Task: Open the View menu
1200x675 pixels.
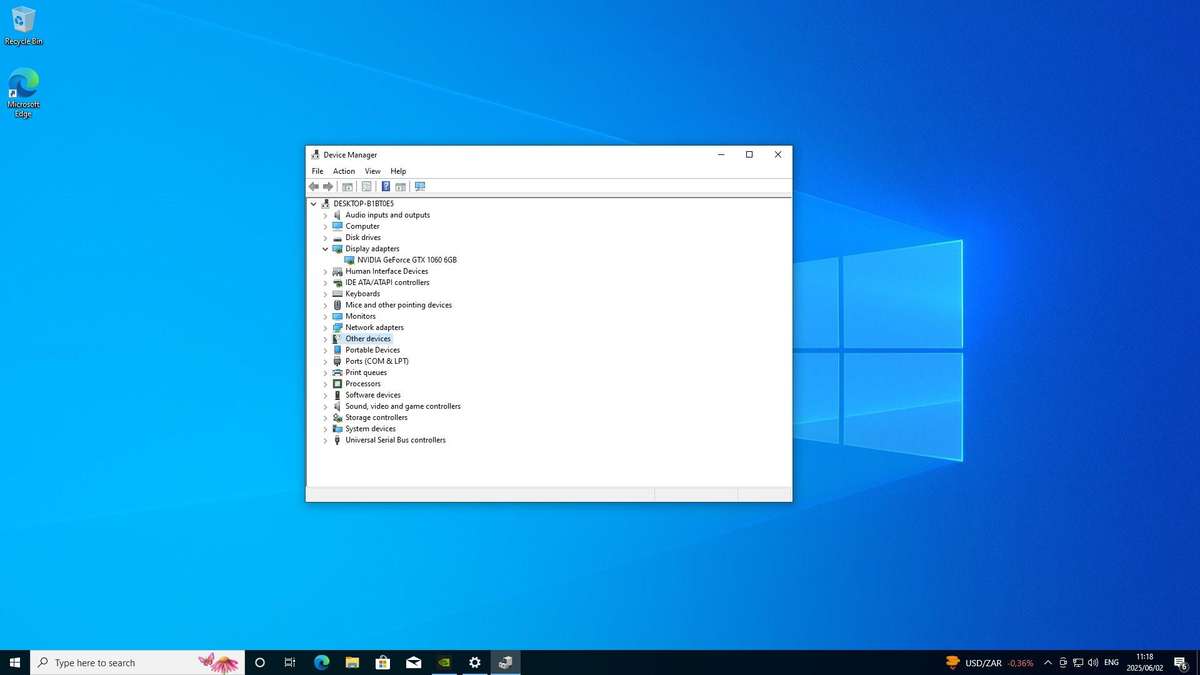Action: tap(372, 171)
